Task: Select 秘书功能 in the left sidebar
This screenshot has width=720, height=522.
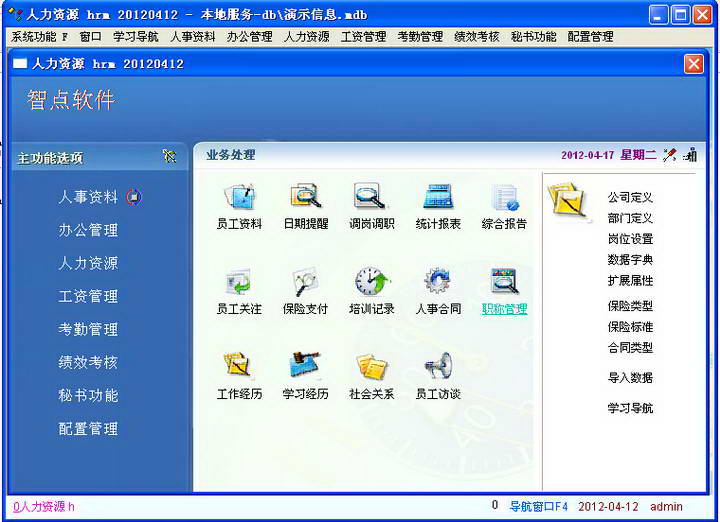Action: coord(88,395)
